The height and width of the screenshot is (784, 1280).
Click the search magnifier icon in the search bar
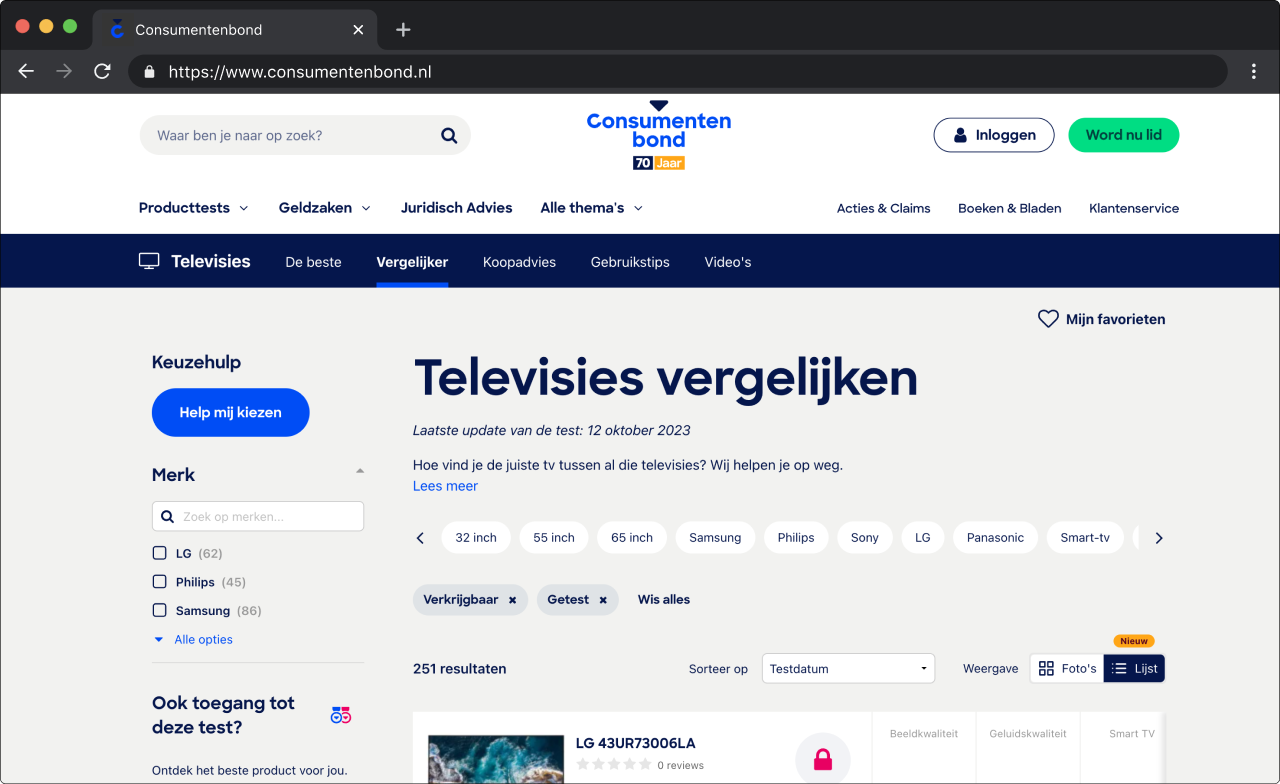(x=448, y=135)
